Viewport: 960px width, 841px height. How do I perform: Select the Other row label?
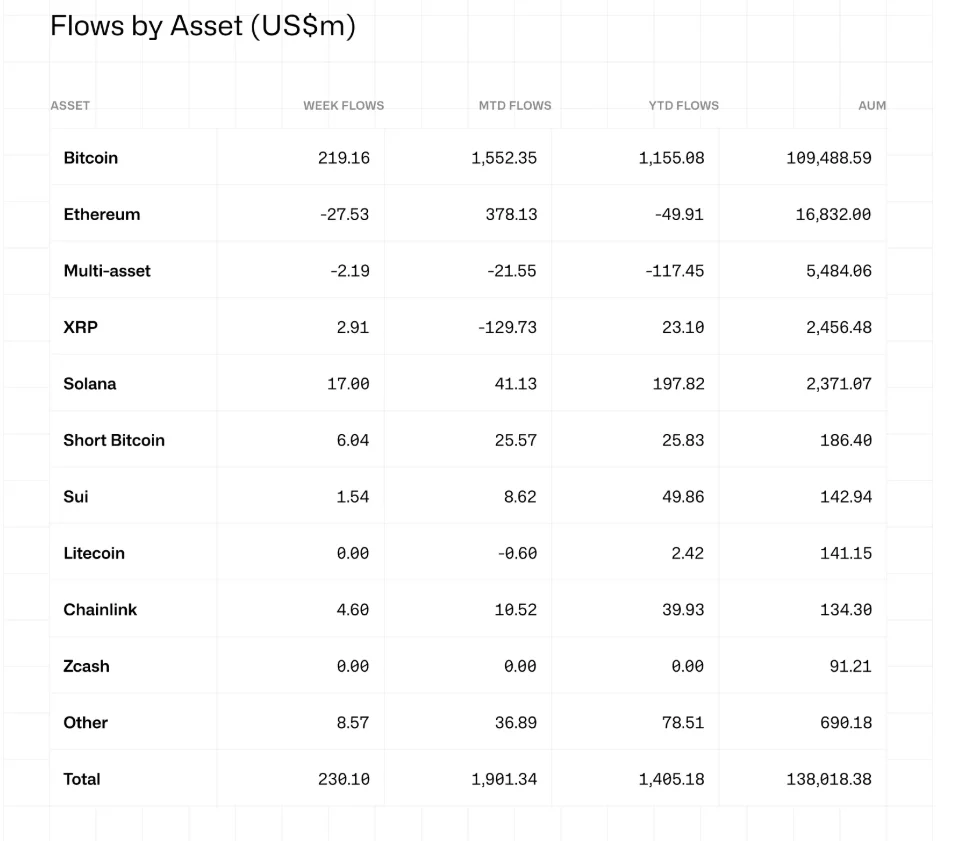pos(85,723)
